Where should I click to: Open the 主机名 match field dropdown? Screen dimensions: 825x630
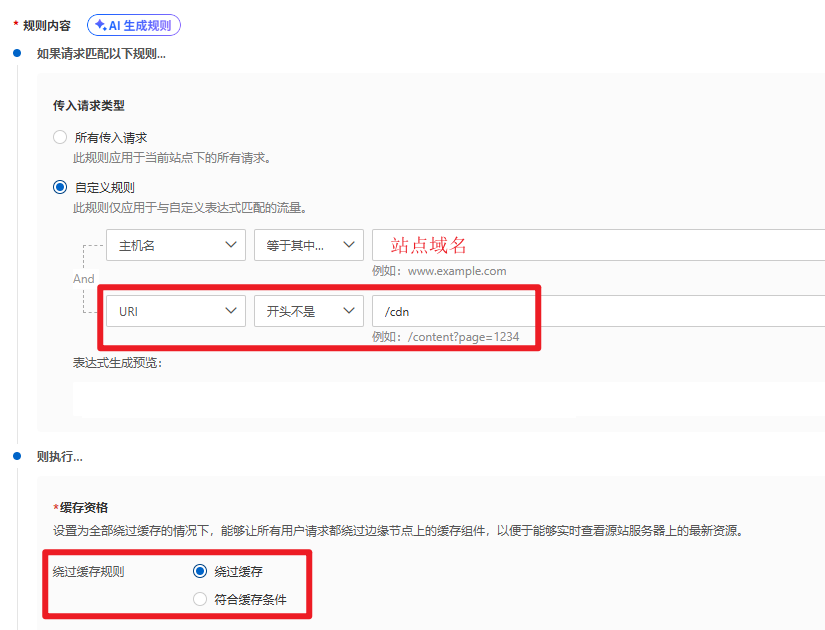175,245
